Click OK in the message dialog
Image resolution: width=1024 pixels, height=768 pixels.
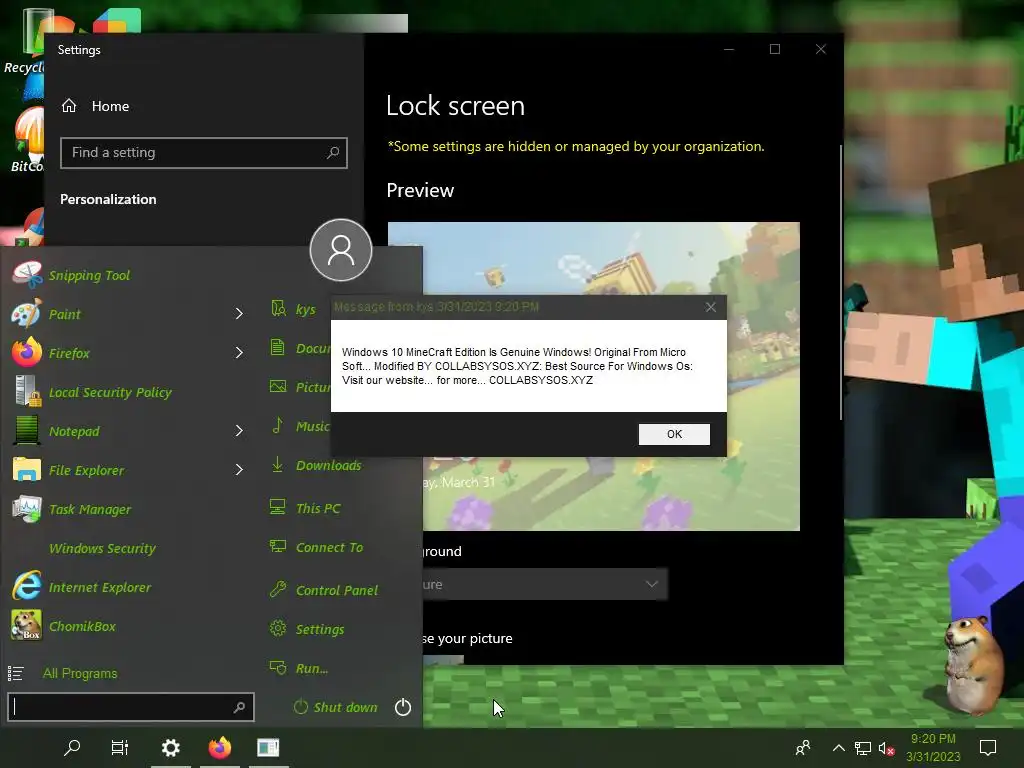(x=674, y=434)
